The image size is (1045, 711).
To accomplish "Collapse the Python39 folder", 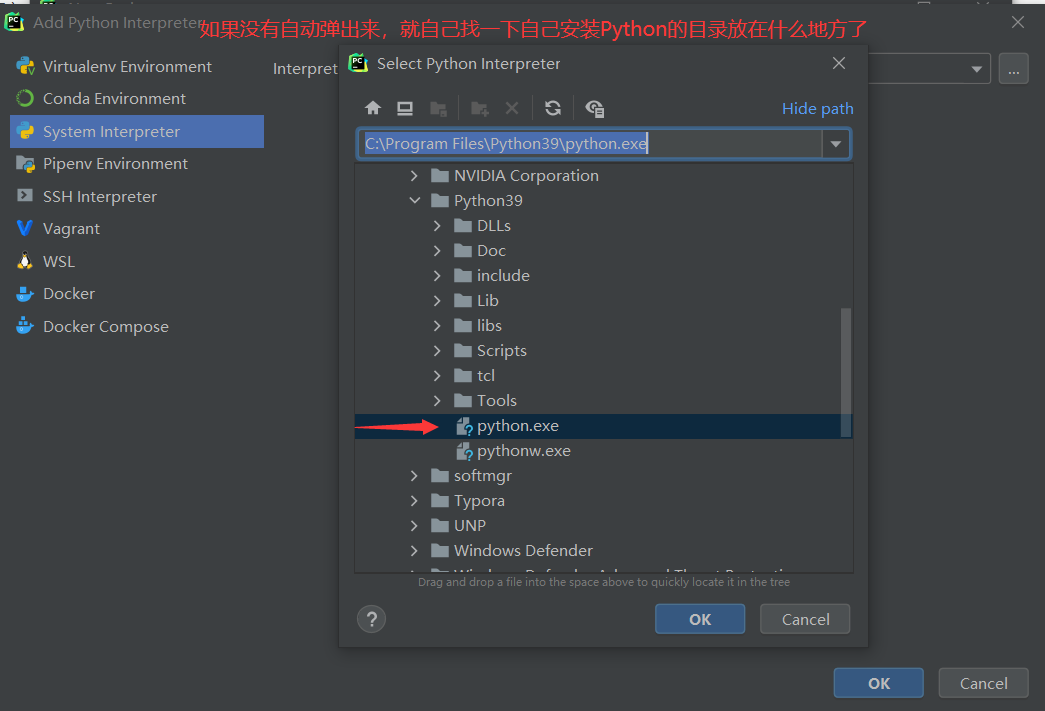I will (414, 201).
